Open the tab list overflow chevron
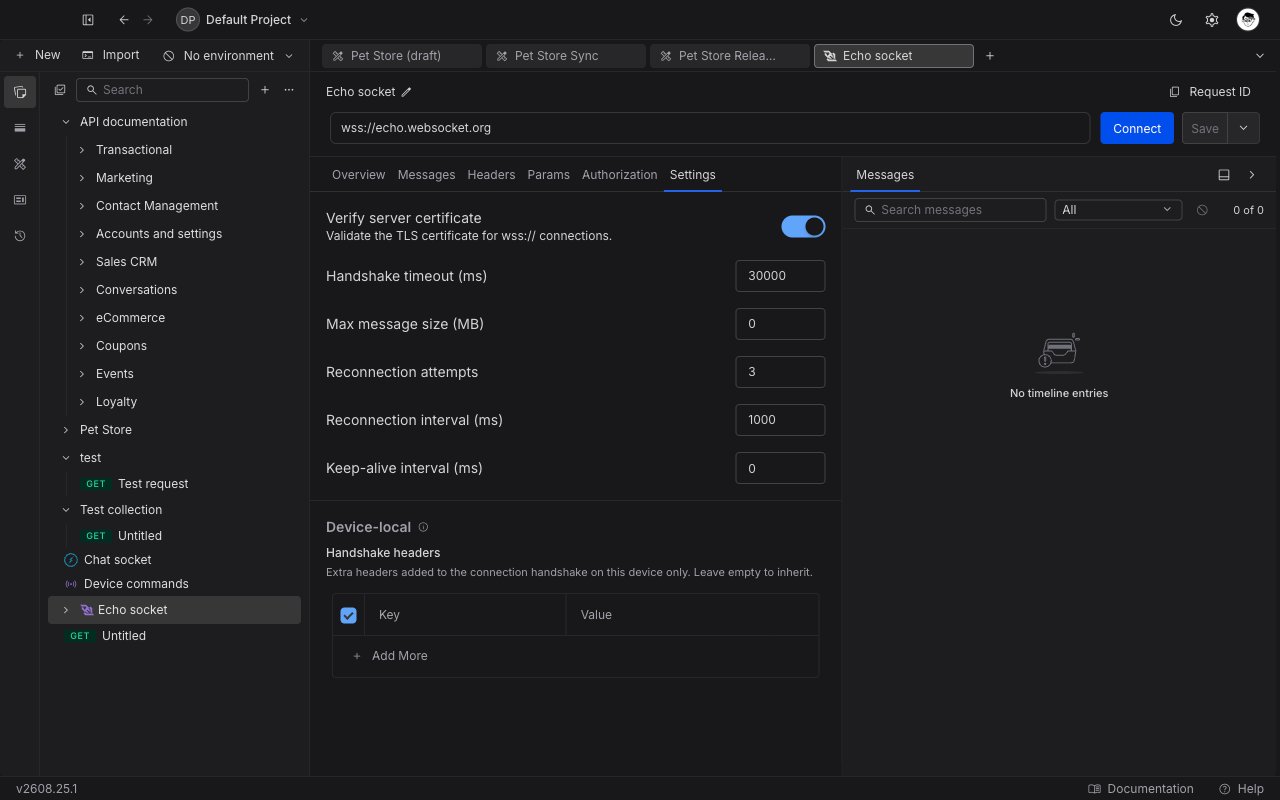The height and width of the screenshot is (800, 1280). pyautogui.click(x=1259, y=56)
